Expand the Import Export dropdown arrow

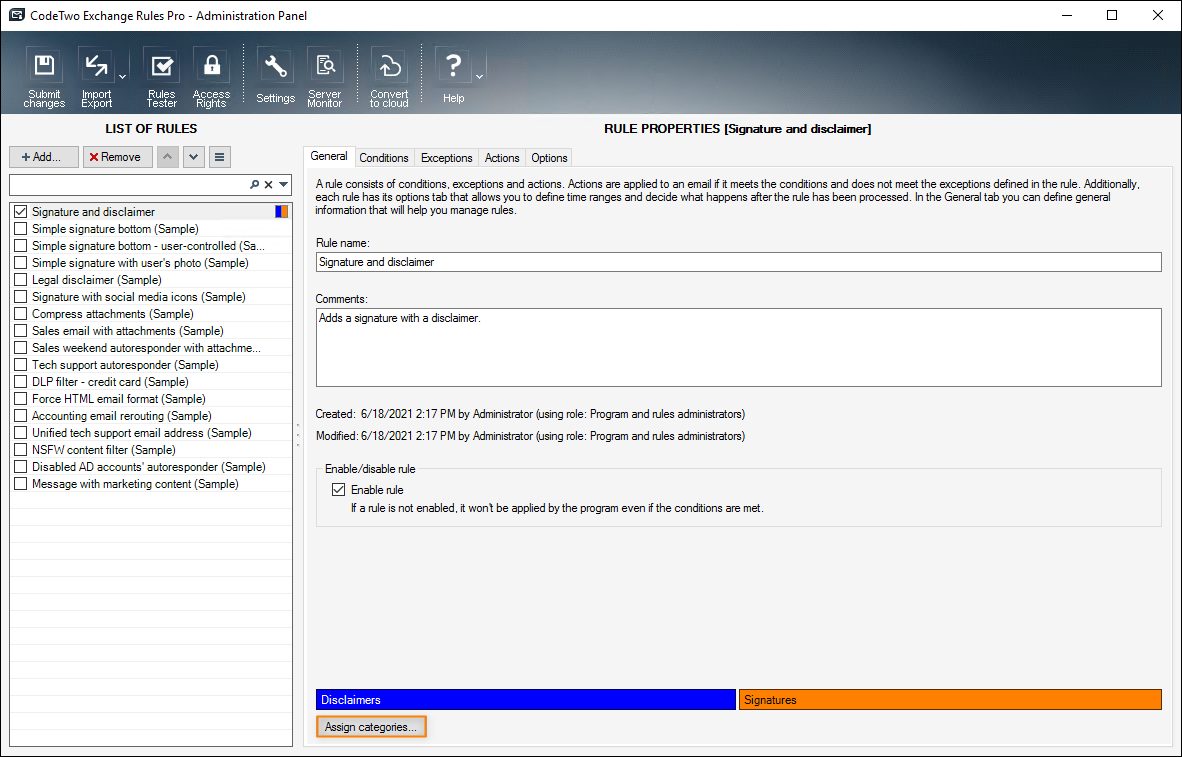pos(122,77)
